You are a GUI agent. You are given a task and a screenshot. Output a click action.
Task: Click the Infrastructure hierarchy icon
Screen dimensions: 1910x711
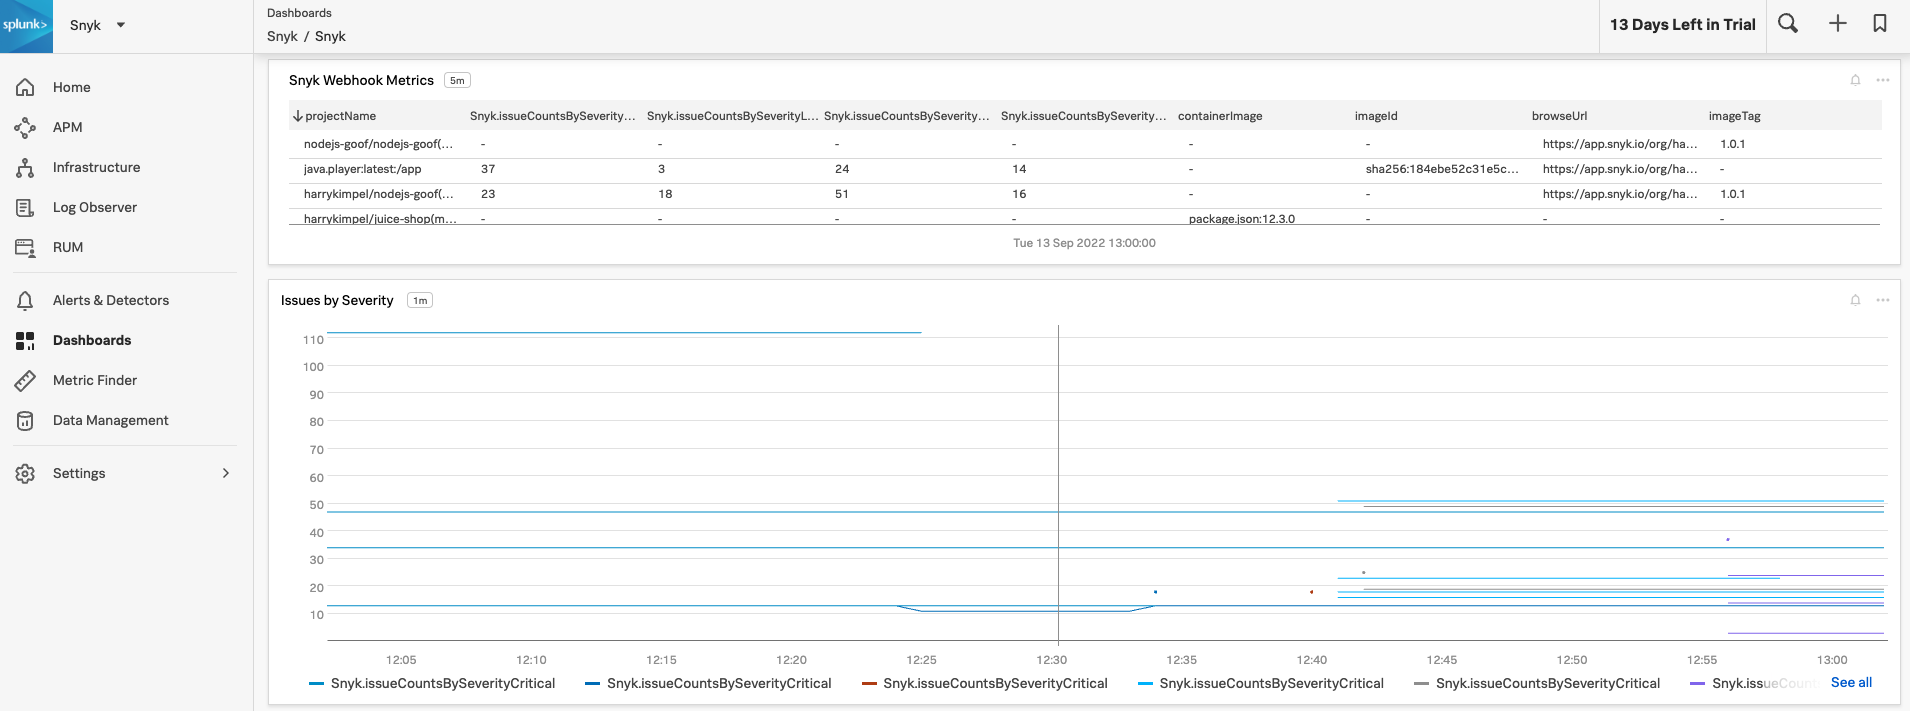click(x=25, y=168)
